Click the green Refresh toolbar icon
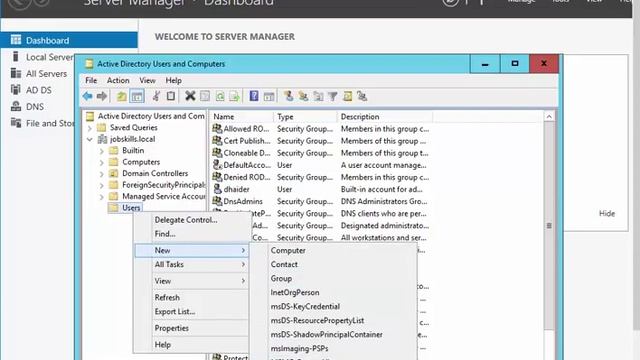Image resolution: width=640 pixels, height=360 pixels. click(220, 96)
